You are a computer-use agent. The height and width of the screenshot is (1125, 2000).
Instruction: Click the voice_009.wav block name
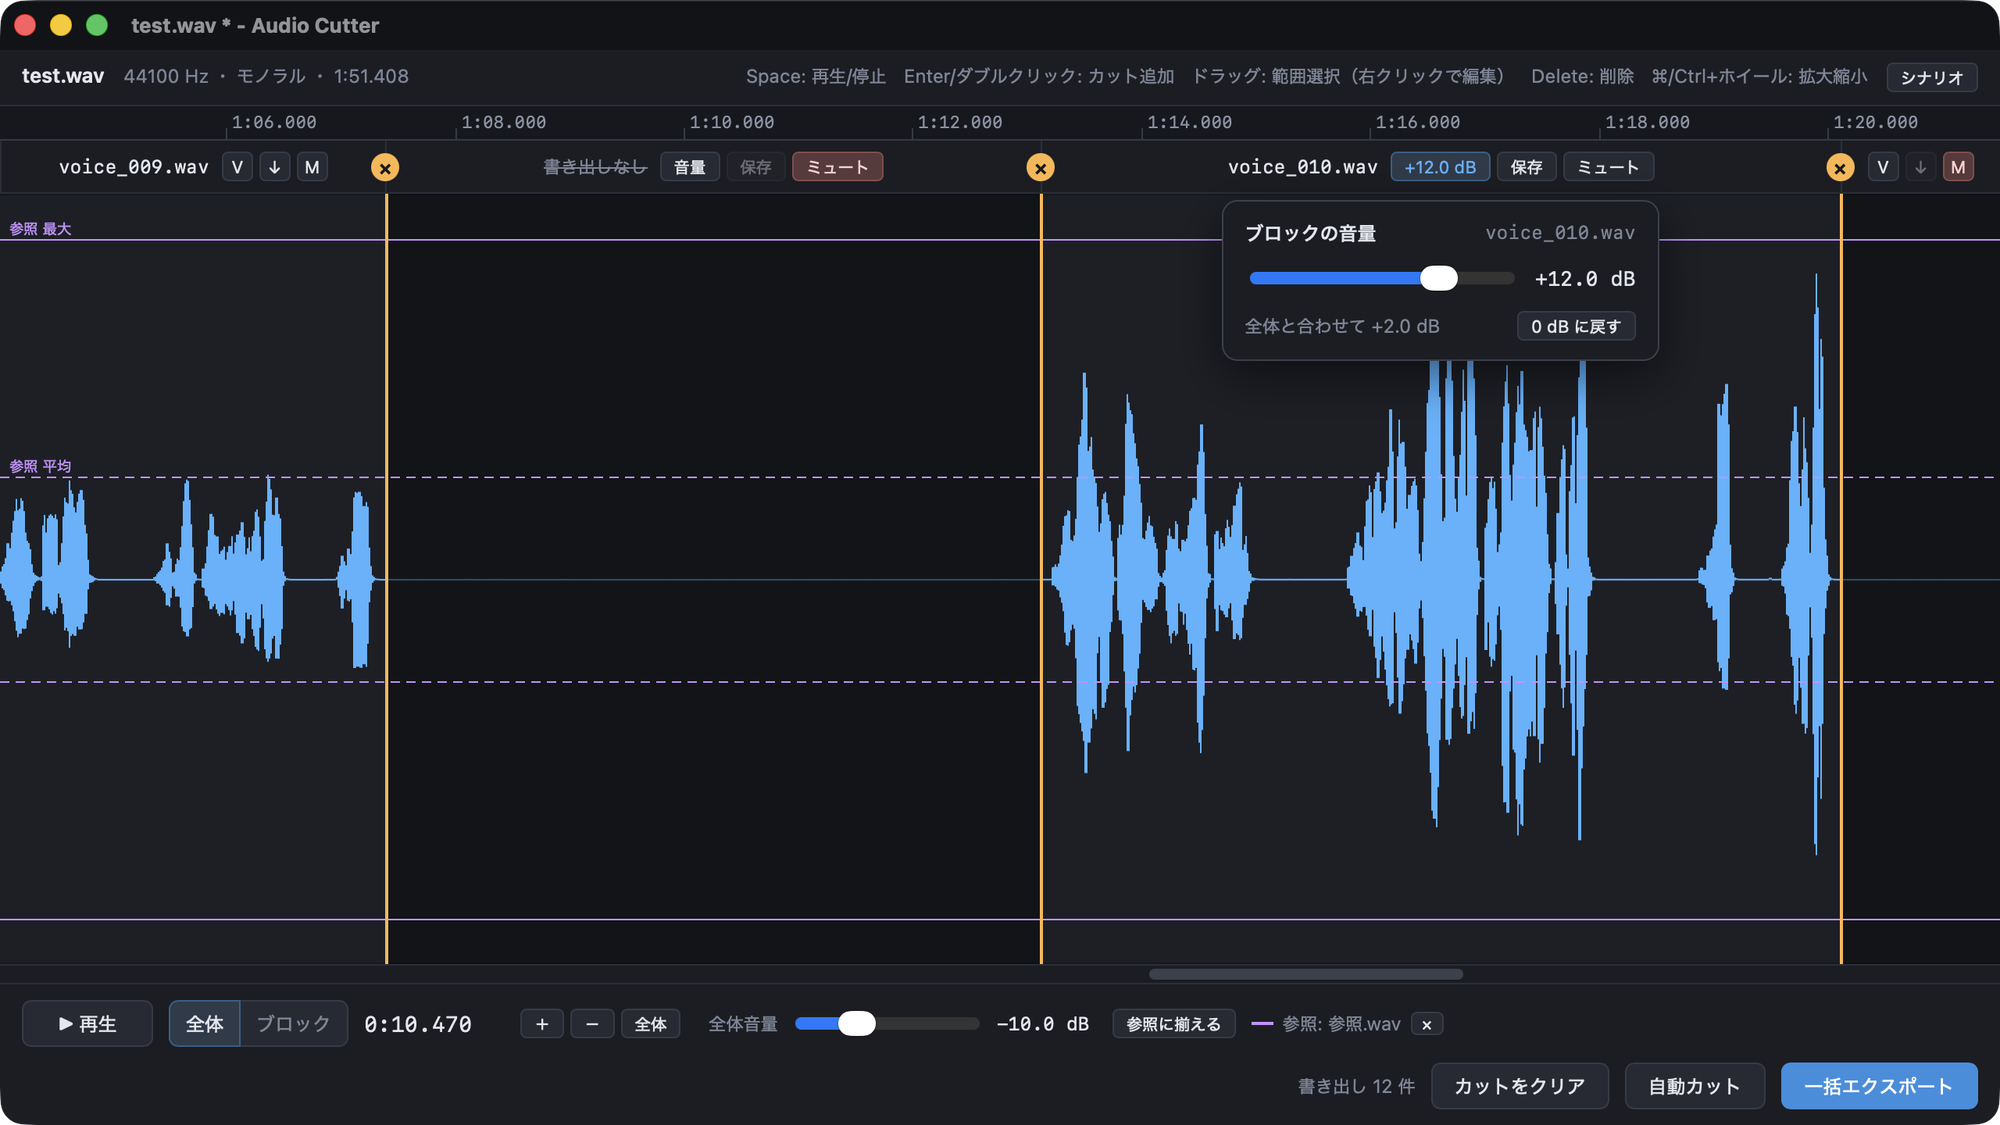click(x=134, y=167)
